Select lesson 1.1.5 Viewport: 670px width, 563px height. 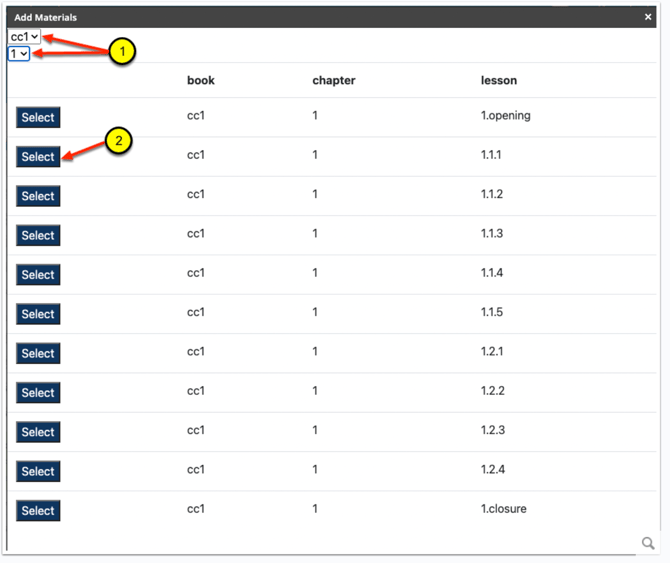38,314
